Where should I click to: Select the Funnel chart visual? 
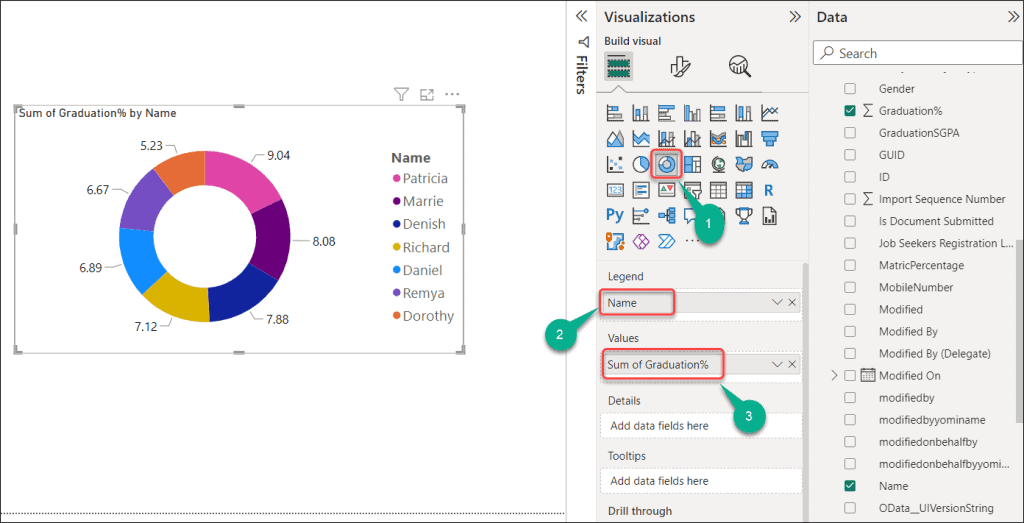point(770,138)
